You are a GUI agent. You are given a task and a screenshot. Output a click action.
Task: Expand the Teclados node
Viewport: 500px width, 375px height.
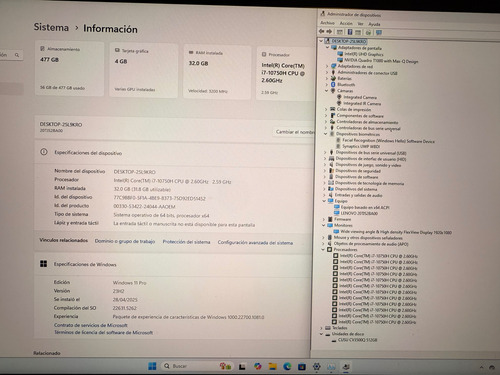point(322,328)
